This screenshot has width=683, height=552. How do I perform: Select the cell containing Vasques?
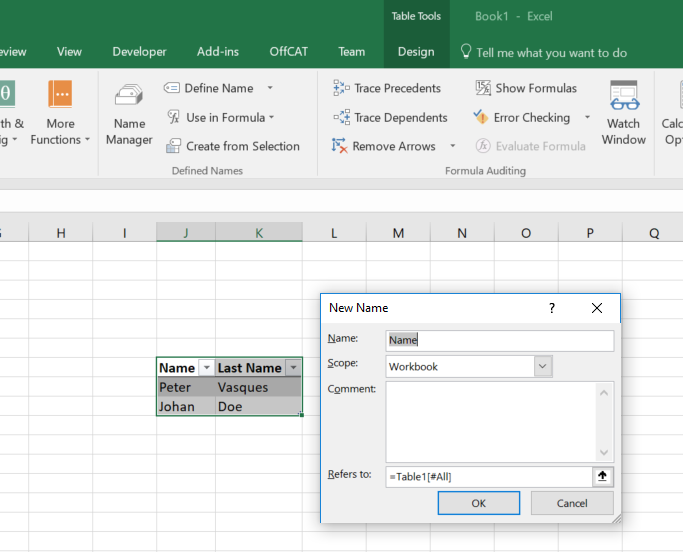[x=259, y=387]
